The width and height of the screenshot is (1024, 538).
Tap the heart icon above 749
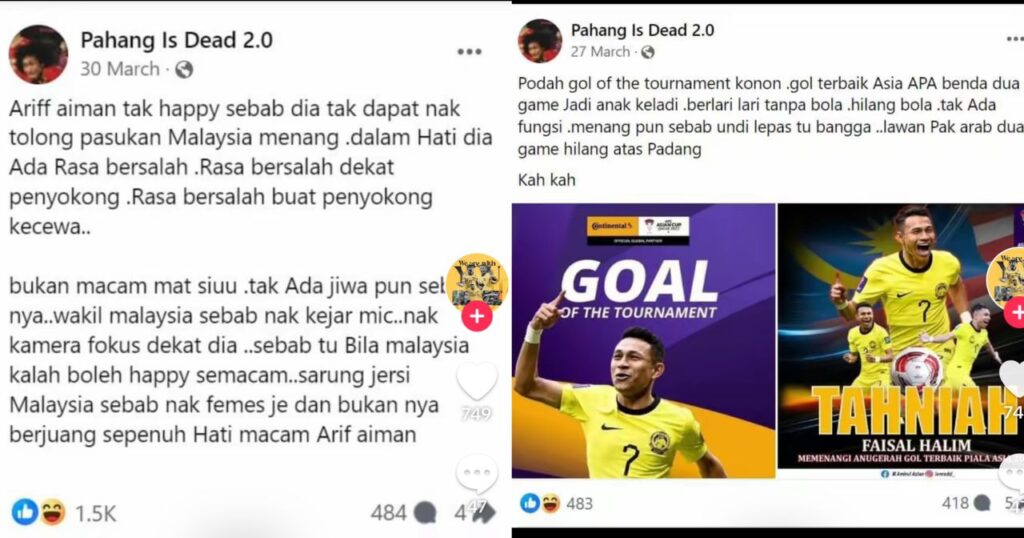[x=477, y=379]
